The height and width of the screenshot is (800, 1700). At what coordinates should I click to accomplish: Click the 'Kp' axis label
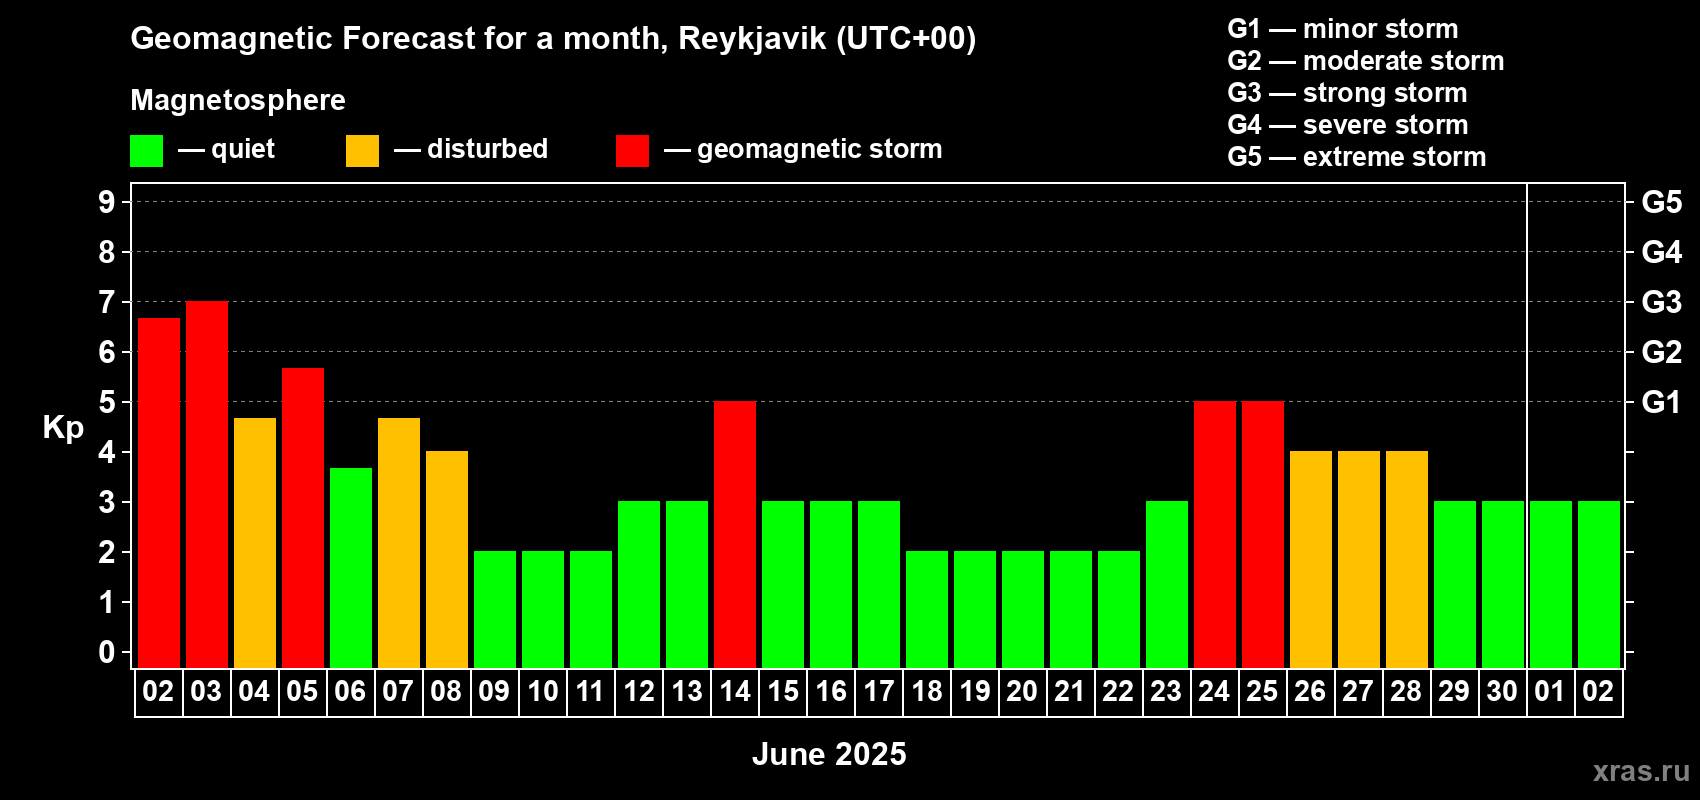click(x=63, y=428)
